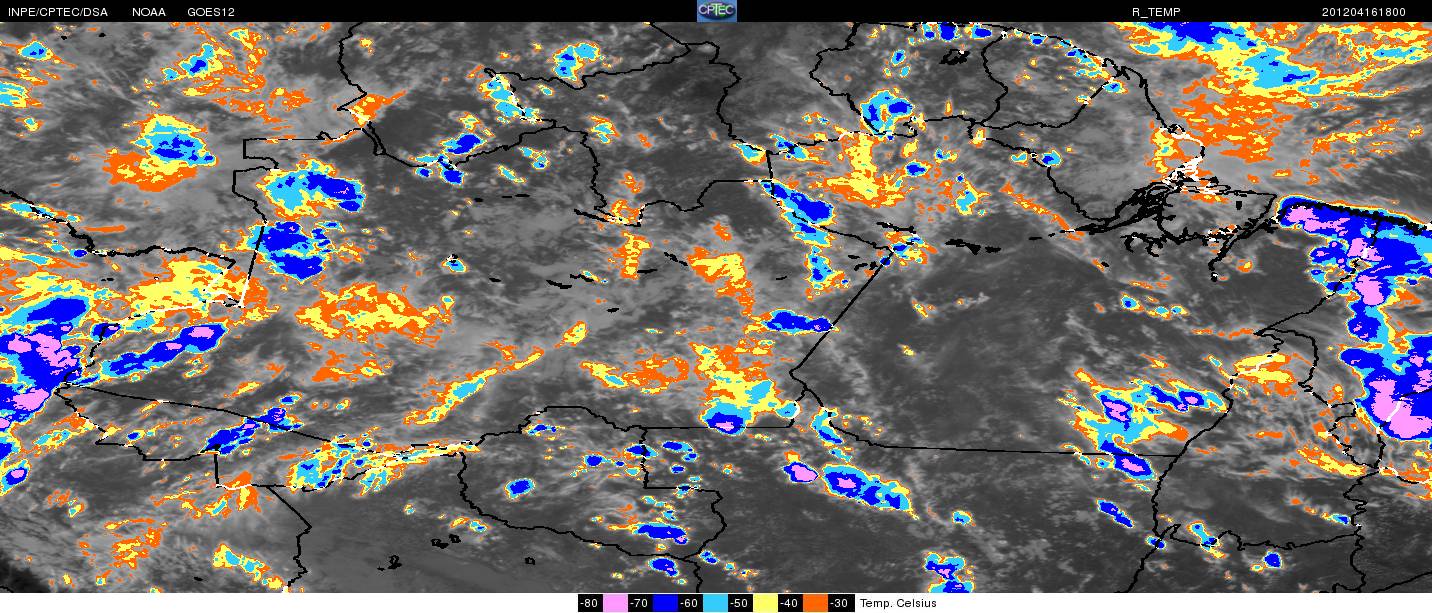
Task: Click the -30 legend value
Action: [x=840, y=603]
